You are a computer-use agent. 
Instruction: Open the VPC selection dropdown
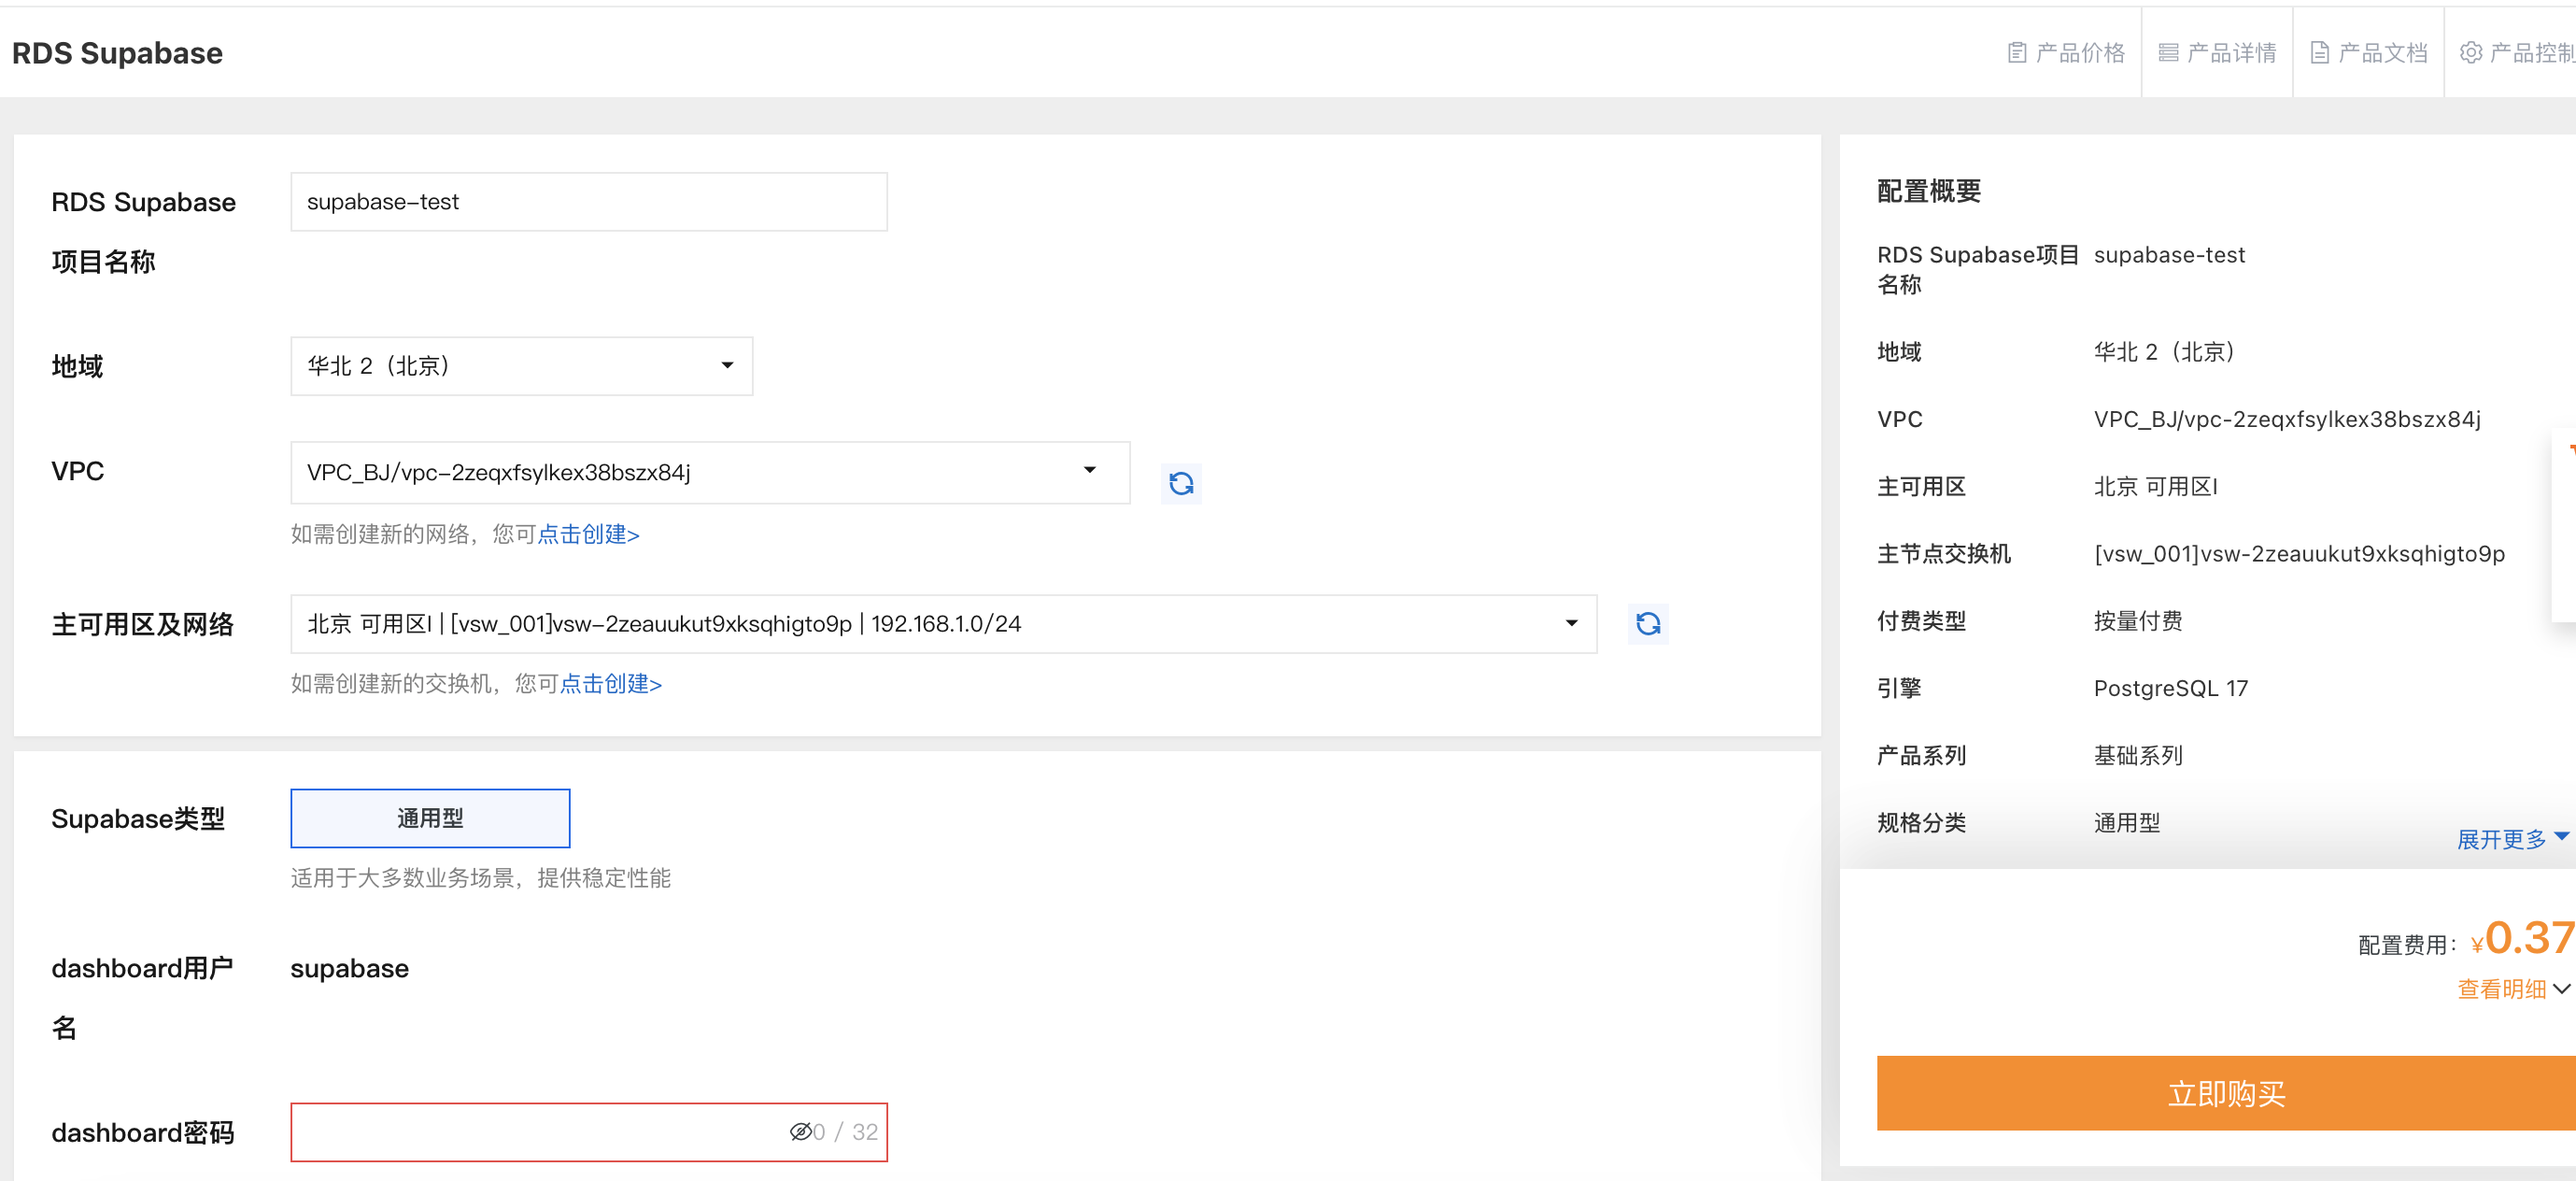709,472
